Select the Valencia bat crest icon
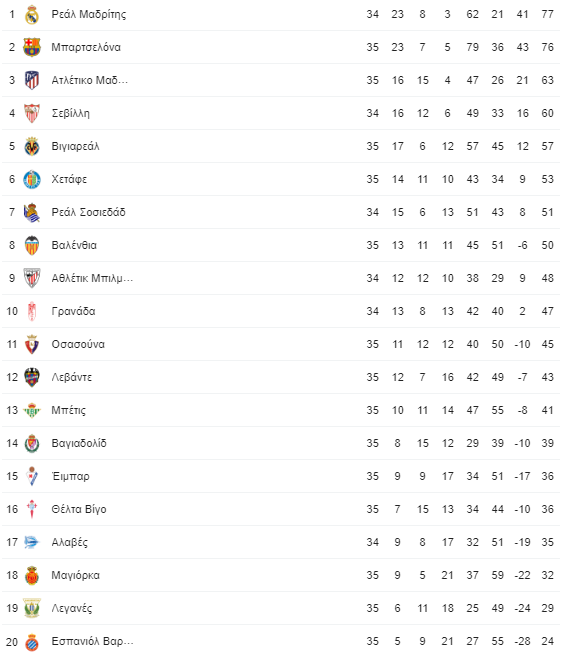 pyautogui.click(x=32, y=246)
